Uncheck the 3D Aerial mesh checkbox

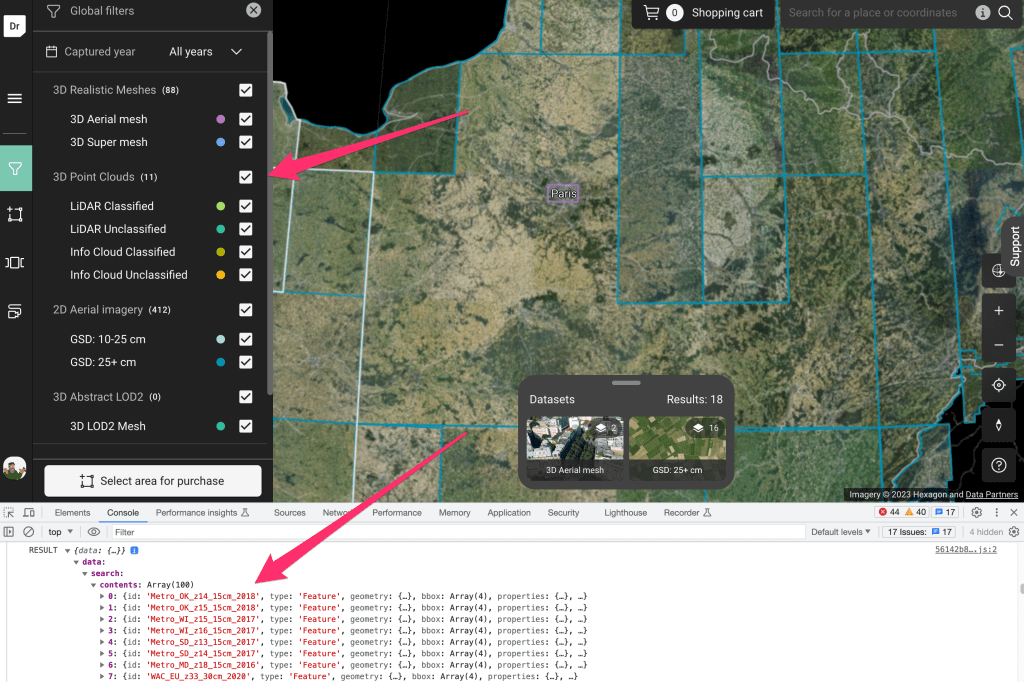point(246,119)
